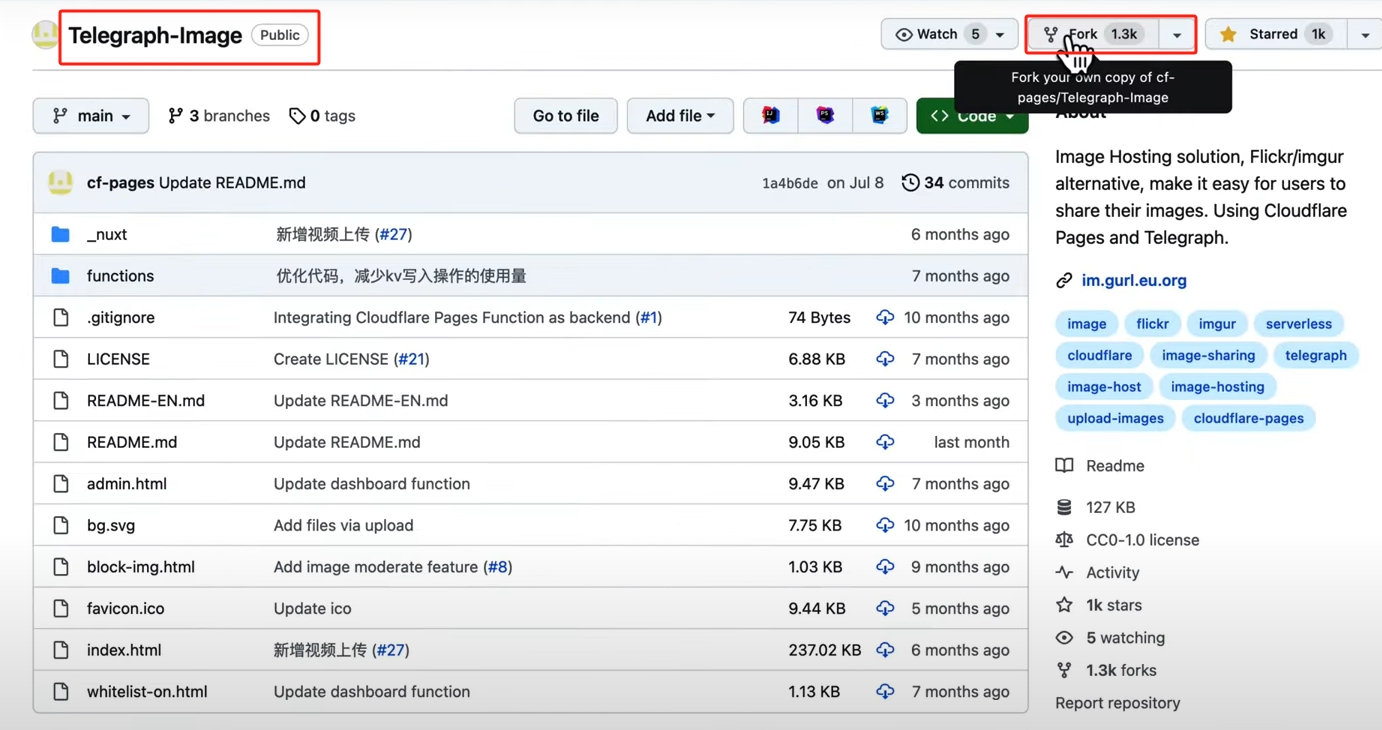1382x730 pixels.
Task: Open the im.gurl.eu.org website link
Action: 1134,281
